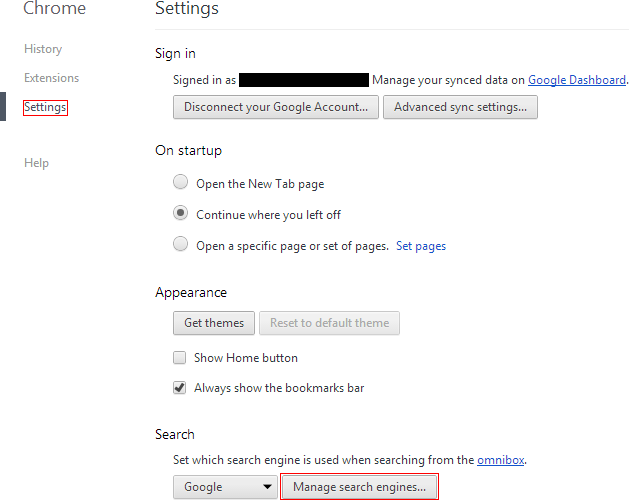Viewport: 629px width, 500px height.
Task: Click the Get themes button
Action: pyautogui.click(x=214, y=323)
